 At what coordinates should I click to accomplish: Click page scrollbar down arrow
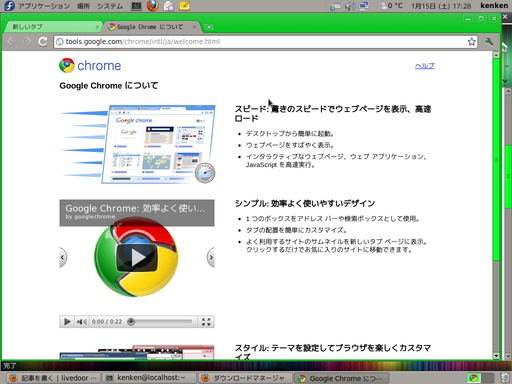pos(496,356)
